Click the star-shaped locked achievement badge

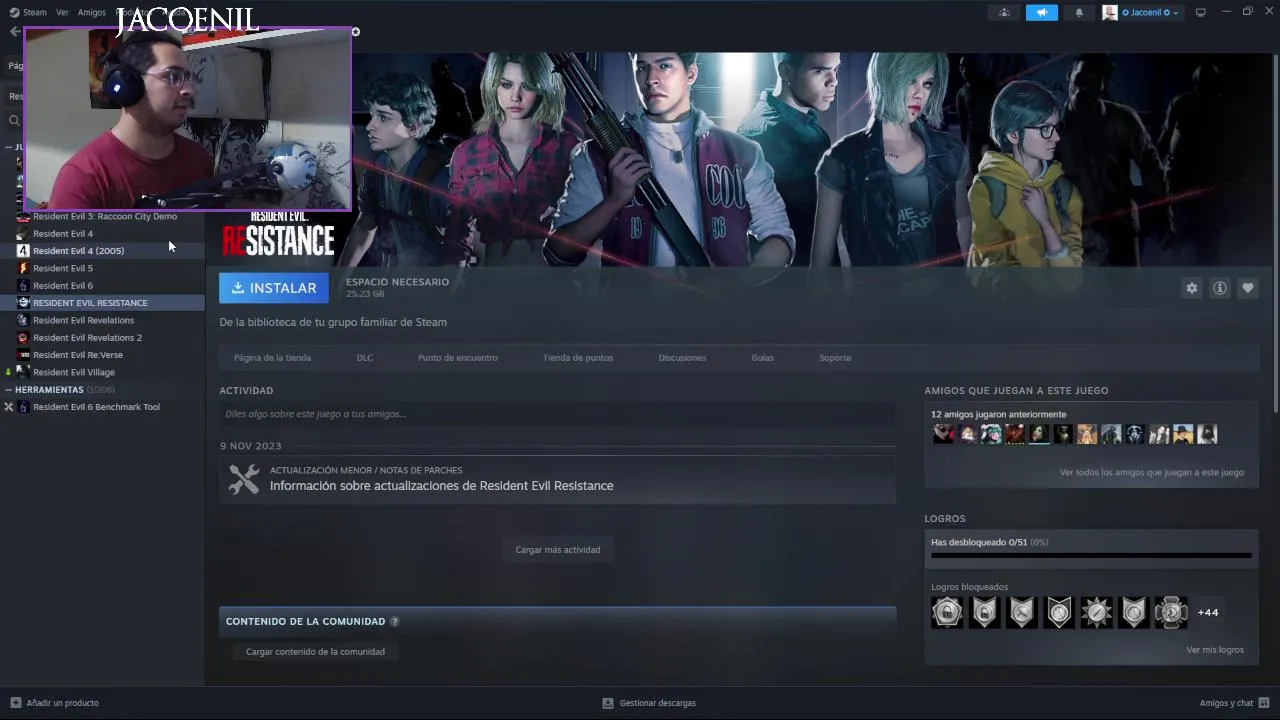tap(1096, 612)
